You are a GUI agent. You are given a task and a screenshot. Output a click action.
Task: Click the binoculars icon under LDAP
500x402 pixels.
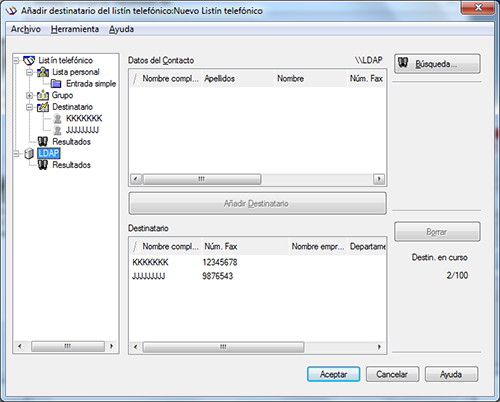[43, 165]
